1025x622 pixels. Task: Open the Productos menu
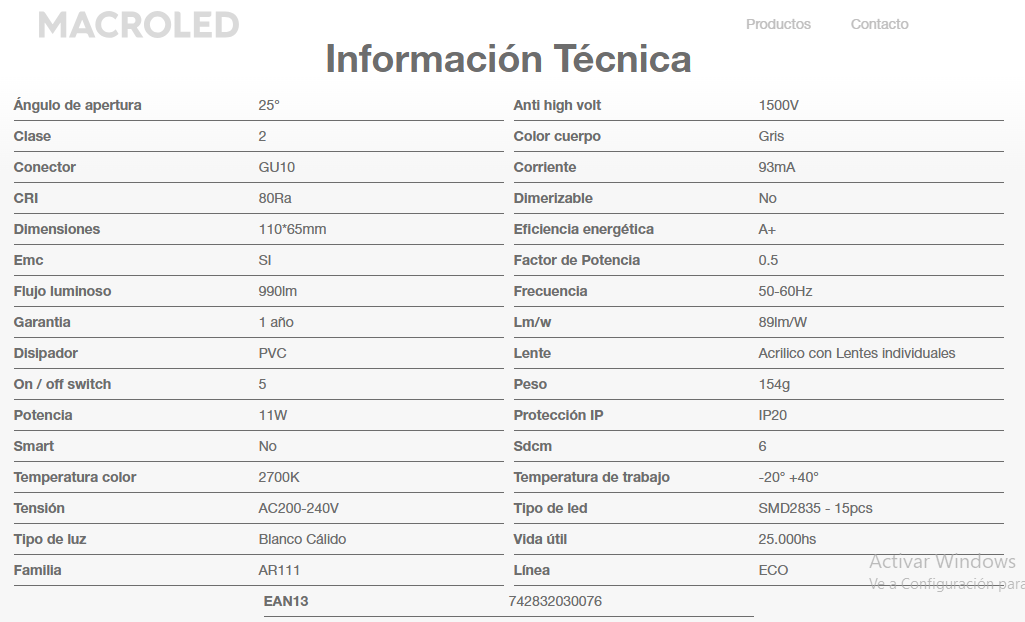[778, 24]
